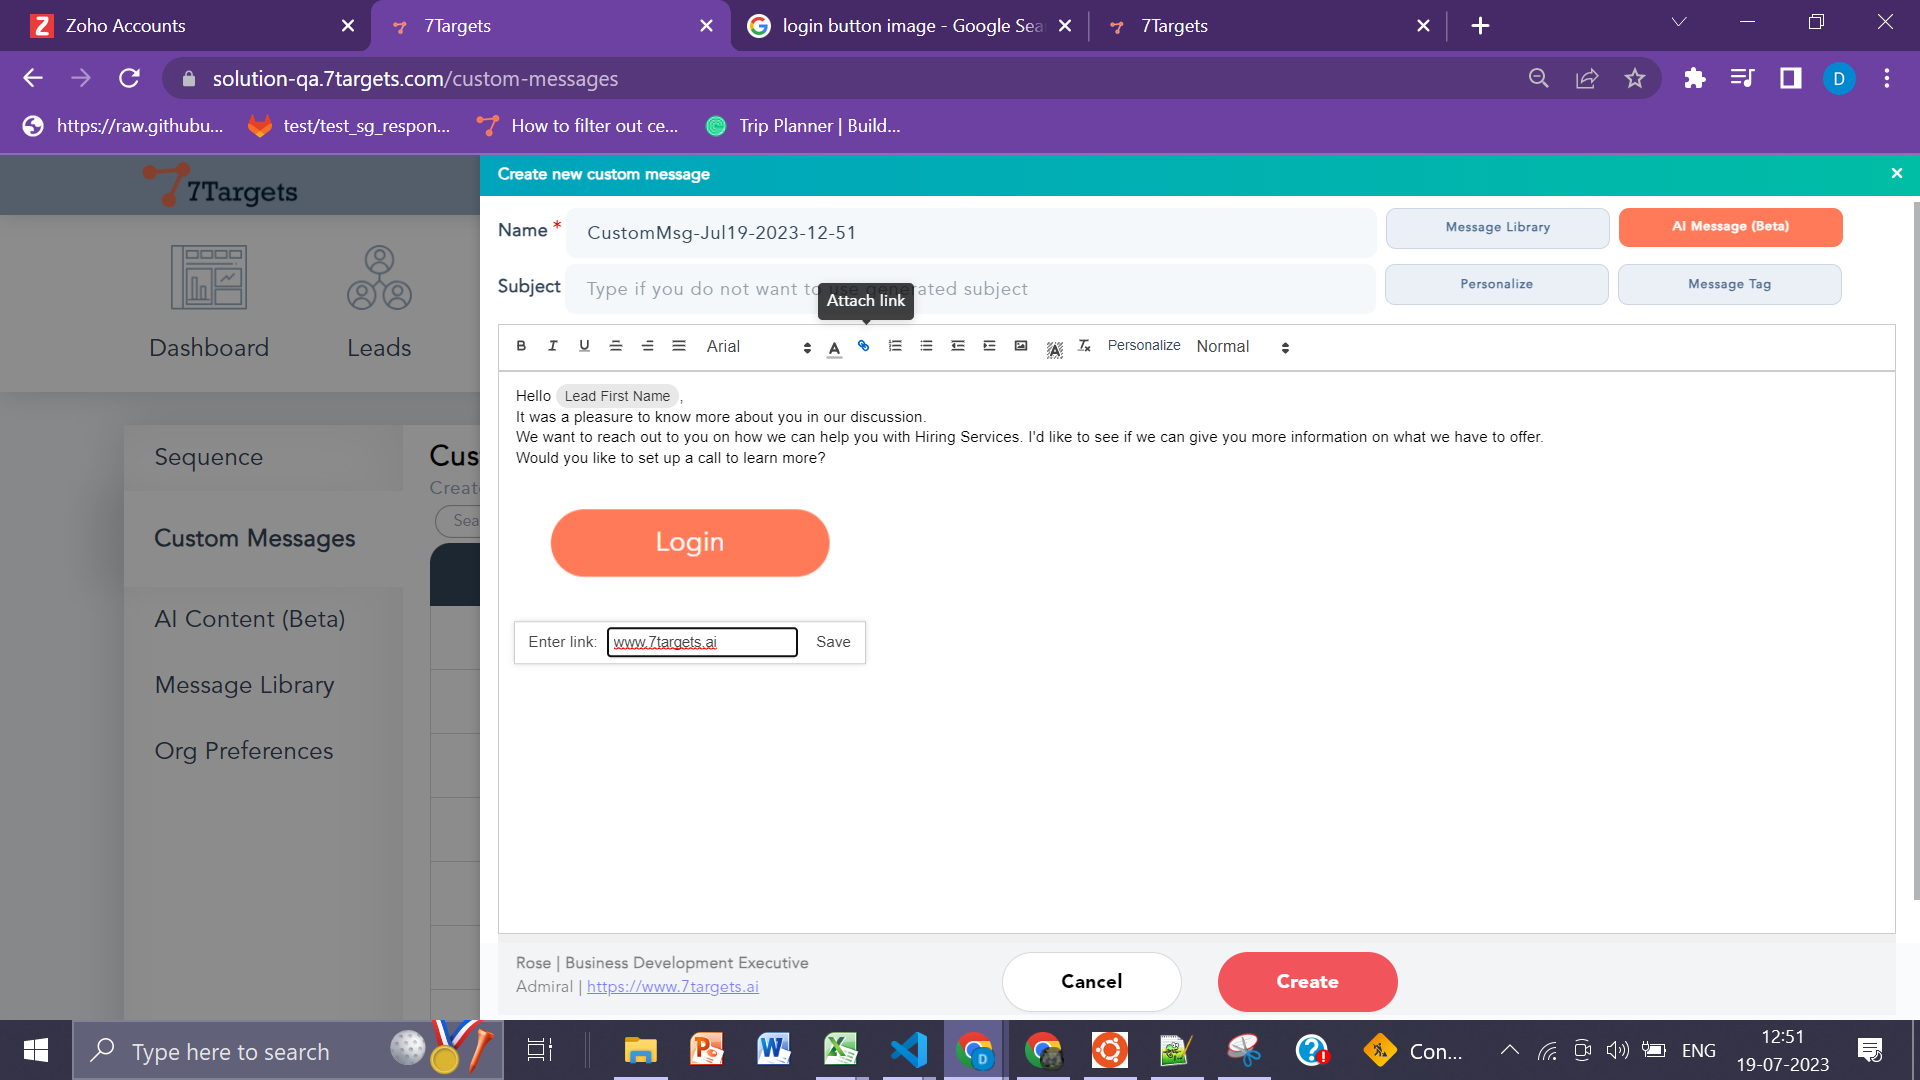This screenshot has height=1080, width=1920.
Task: Click the Create button
Action: point(1307,982)
